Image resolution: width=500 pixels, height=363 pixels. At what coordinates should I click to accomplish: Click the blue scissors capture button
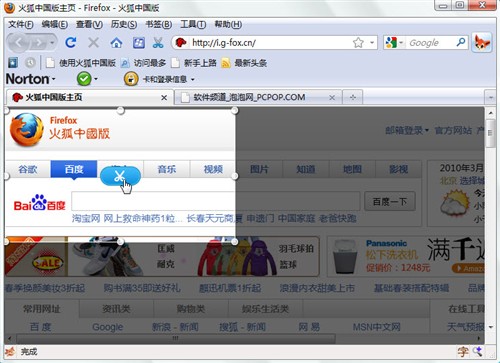[120, 176]
